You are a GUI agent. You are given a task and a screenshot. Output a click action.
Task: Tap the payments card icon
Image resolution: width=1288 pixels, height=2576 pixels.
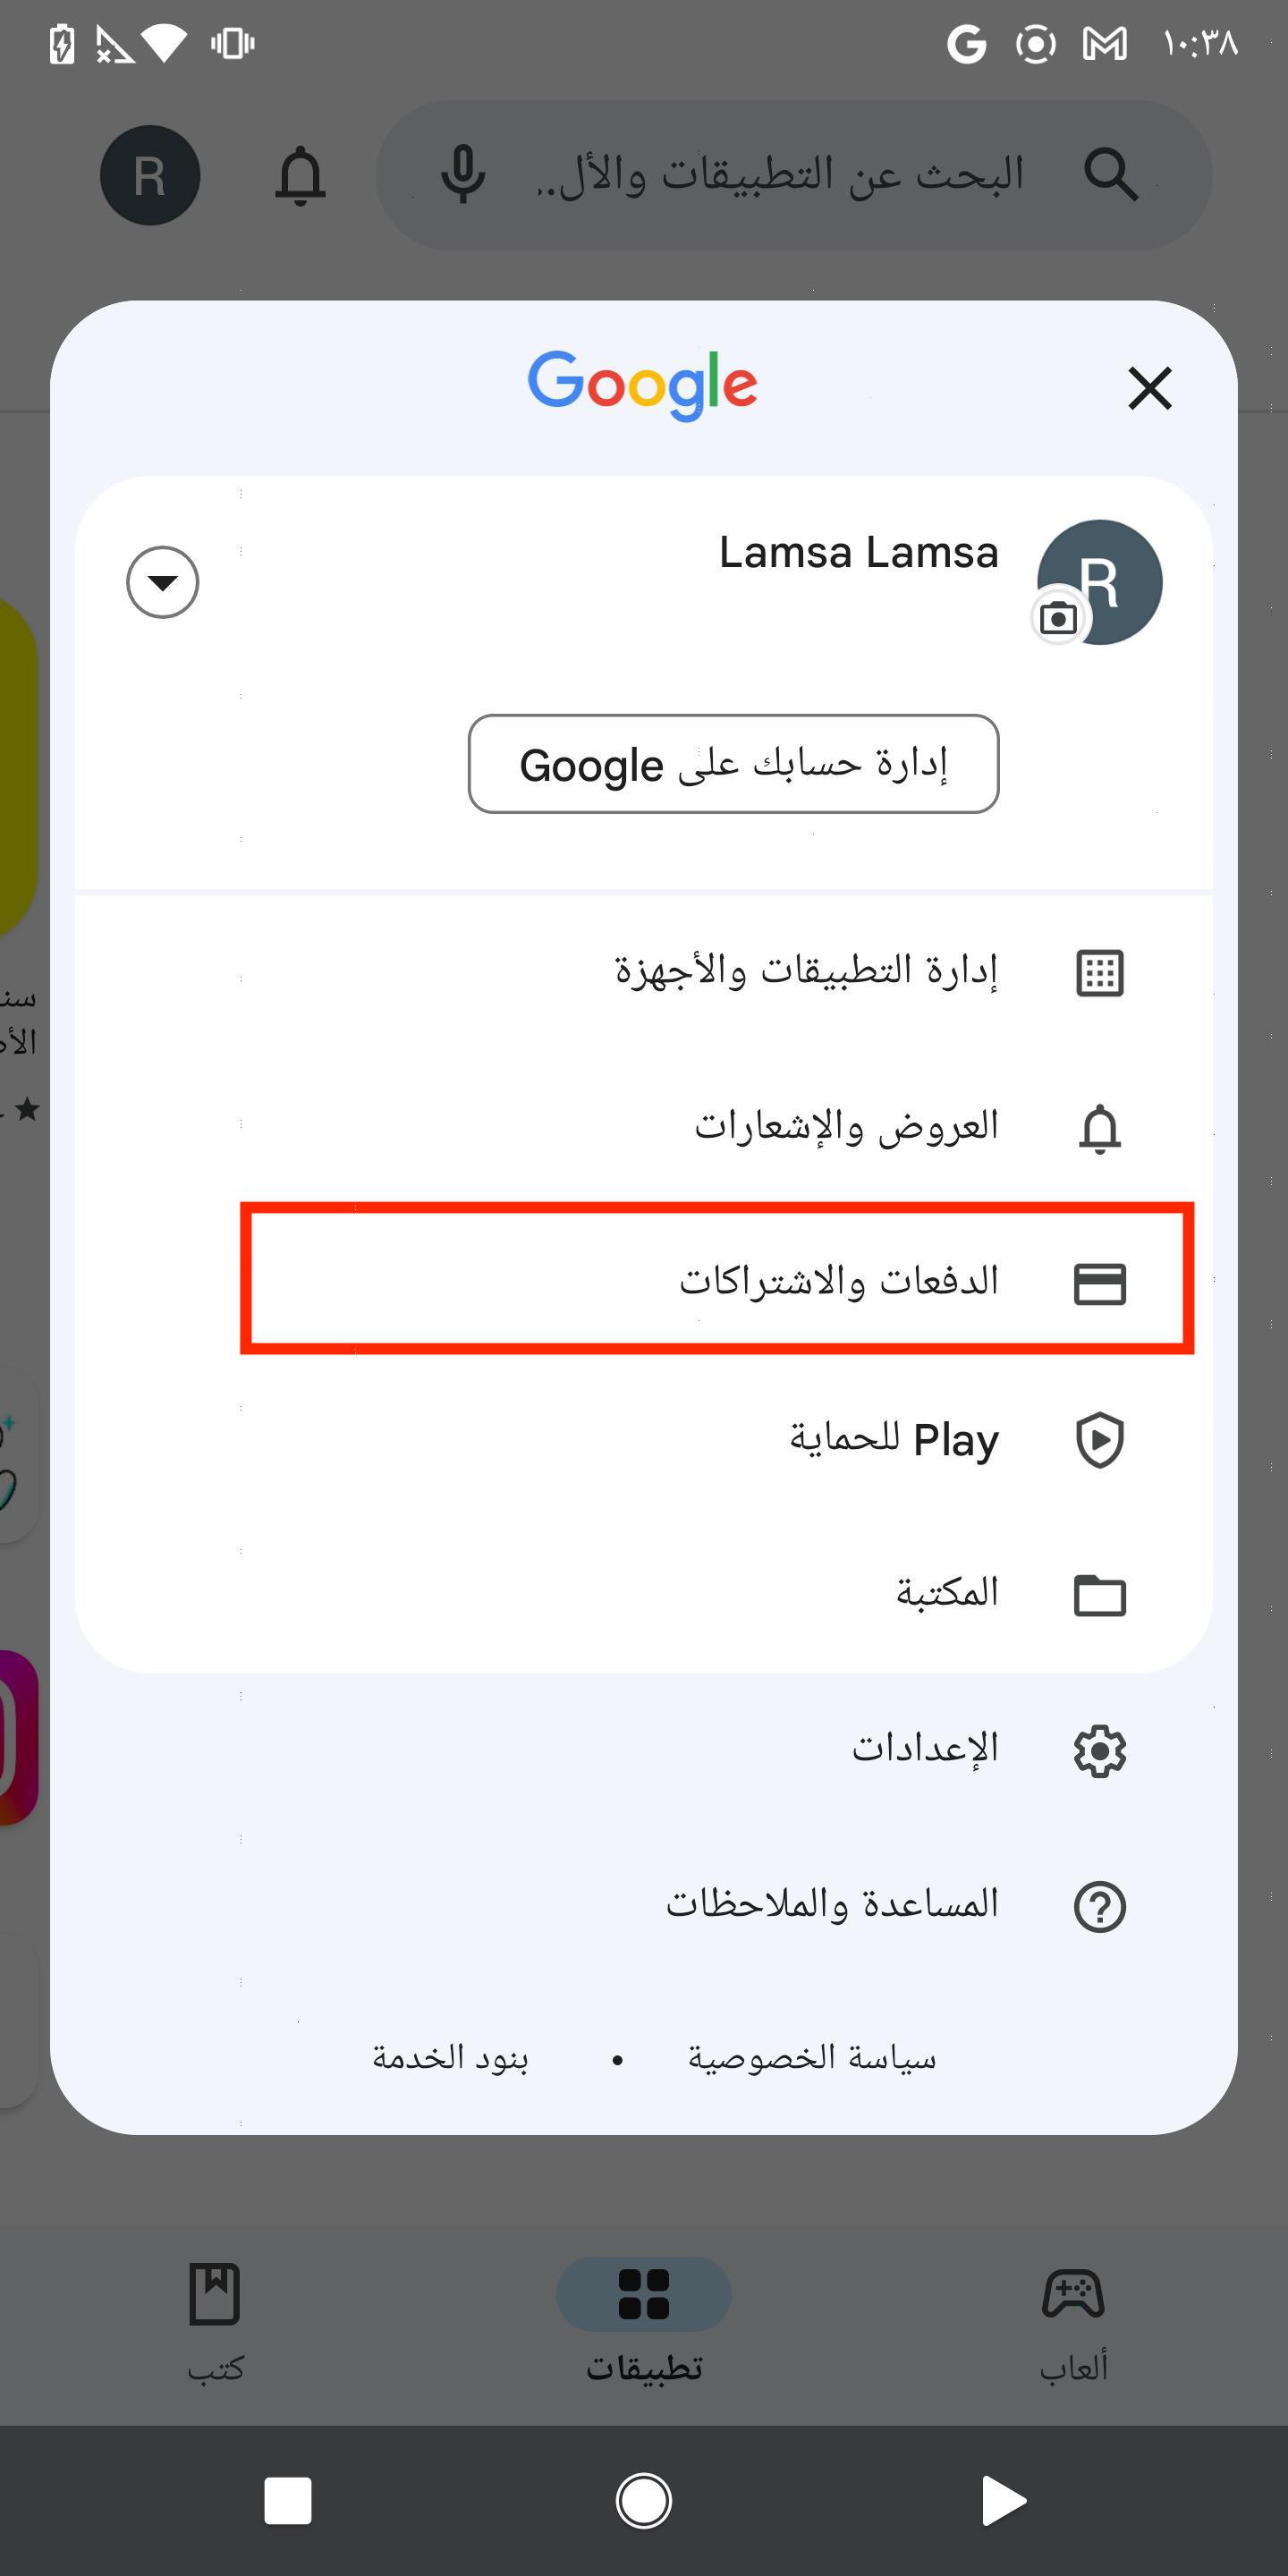pyautogui.click(x=1099, y=1284)
